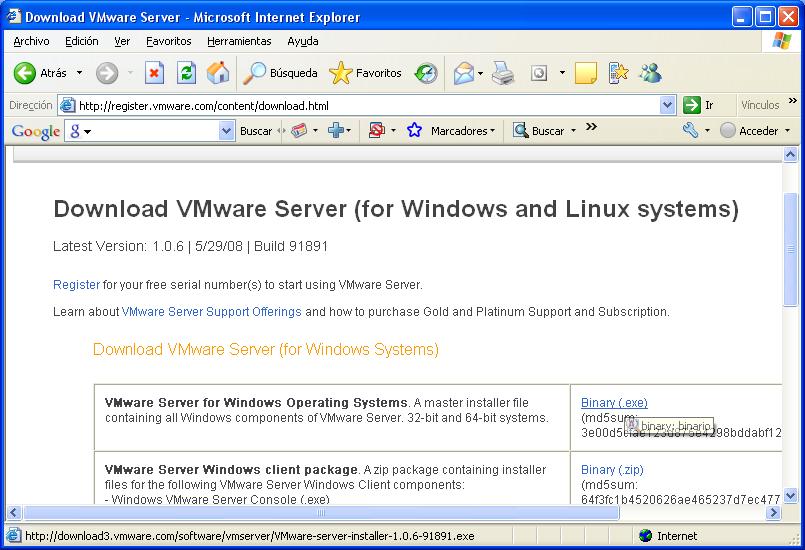
Task: Download the Binary (.exe) installer link
Action: click(x=614, y=403)
